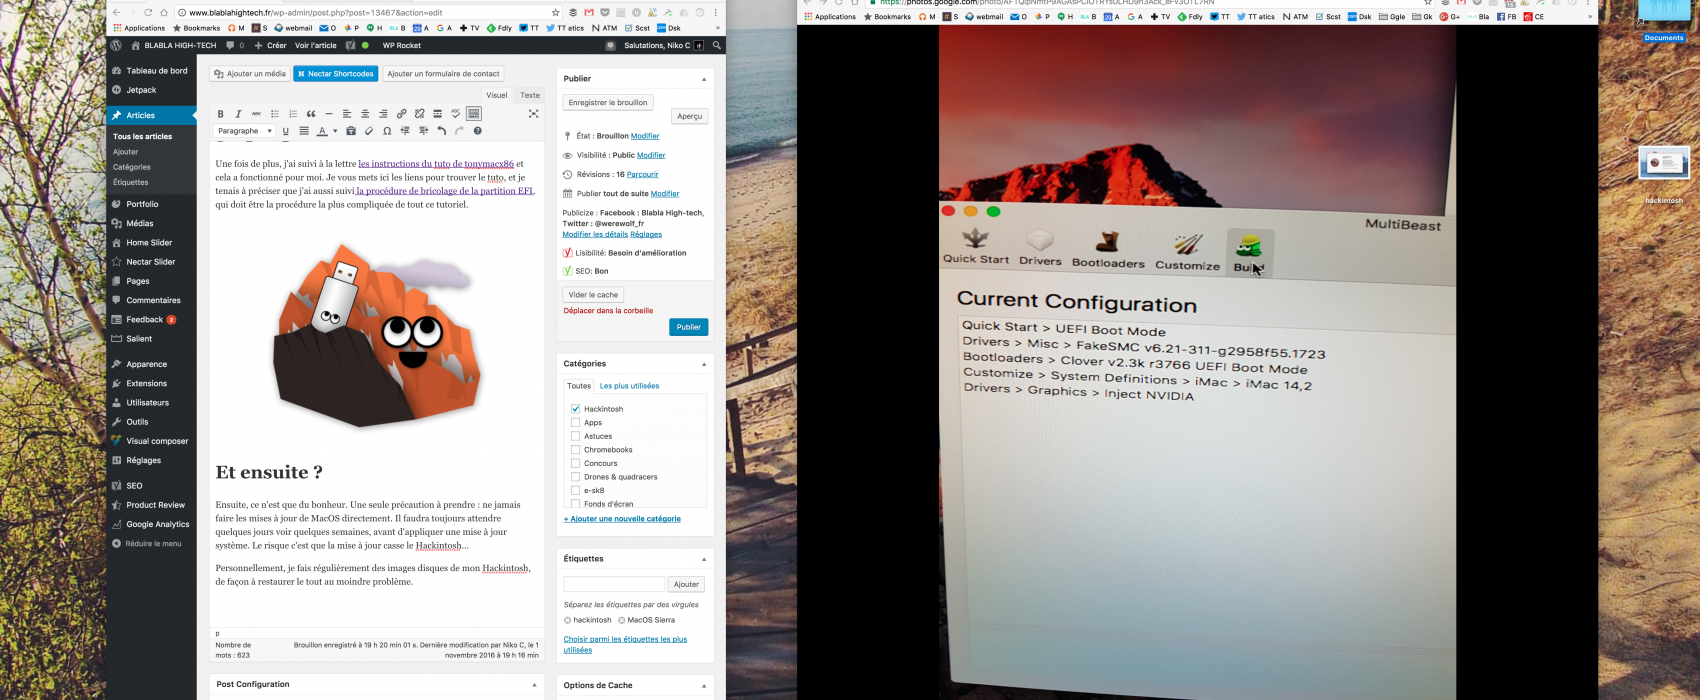This screenshot has width=1700, height=700.
Task: Click Enregistrer le brouillon
Action: coord(608,102)
